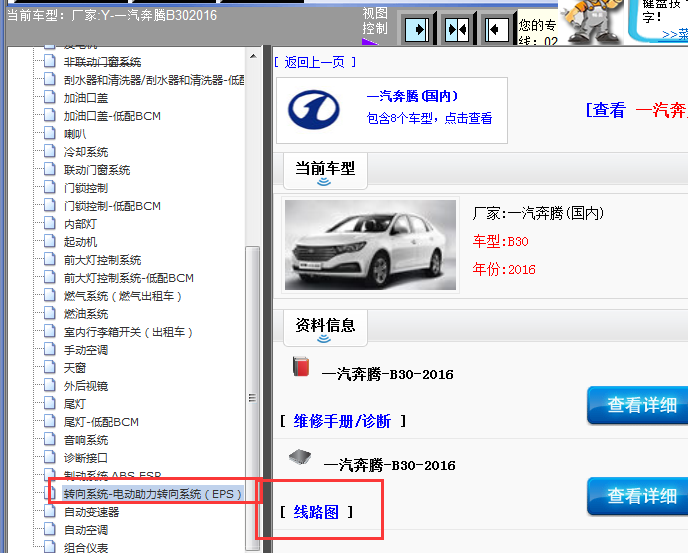Click 查看详细 button for 线路图

click(x=638, y=496)
